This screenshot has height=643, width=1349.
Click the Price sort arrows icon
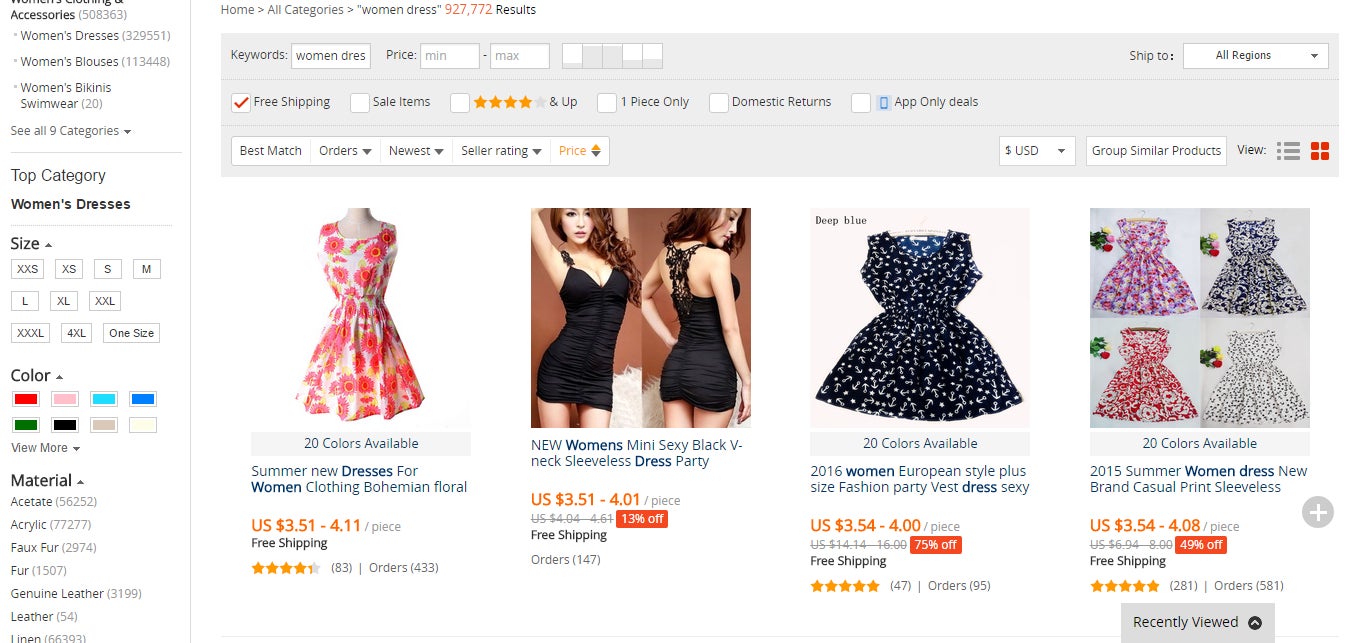596,151
